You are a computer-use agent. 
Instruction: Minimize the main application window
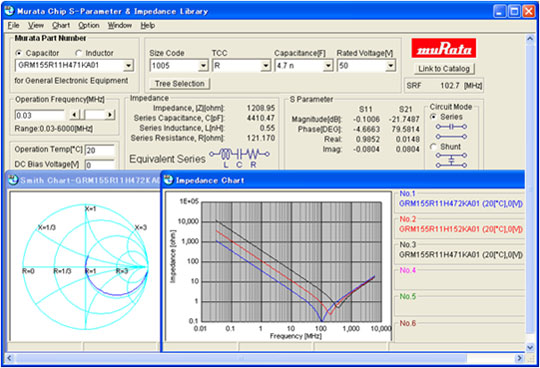pos(499,11)
